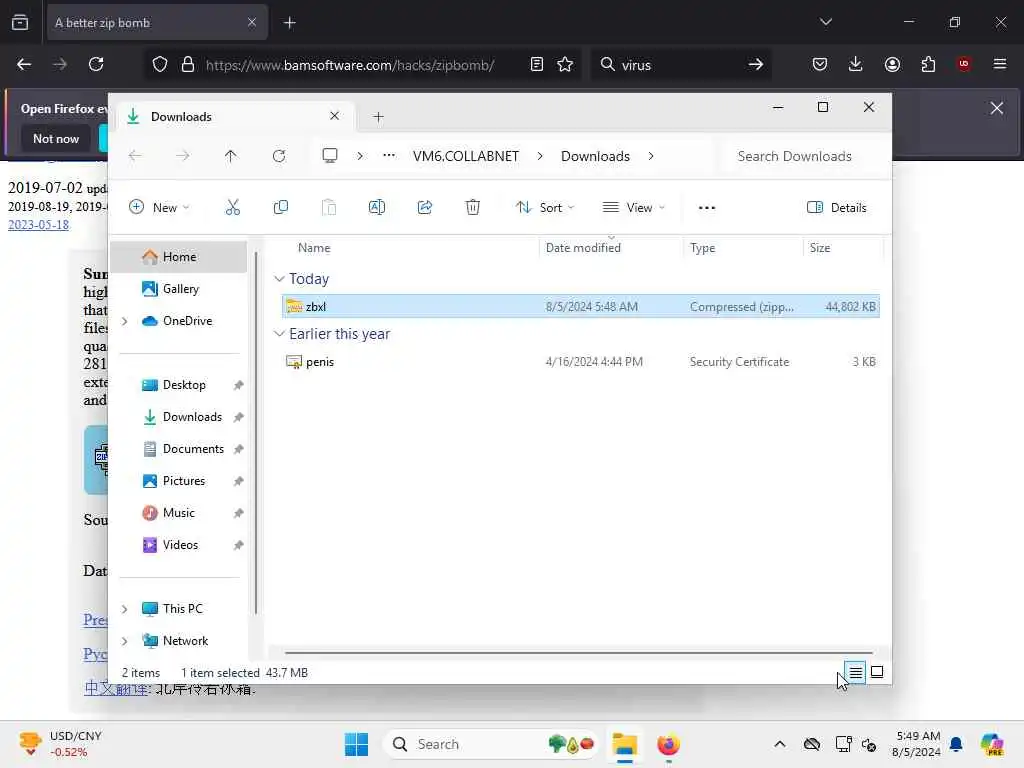Open Documents in navigation pane
Screen dimensions: 1024x768
193,449
